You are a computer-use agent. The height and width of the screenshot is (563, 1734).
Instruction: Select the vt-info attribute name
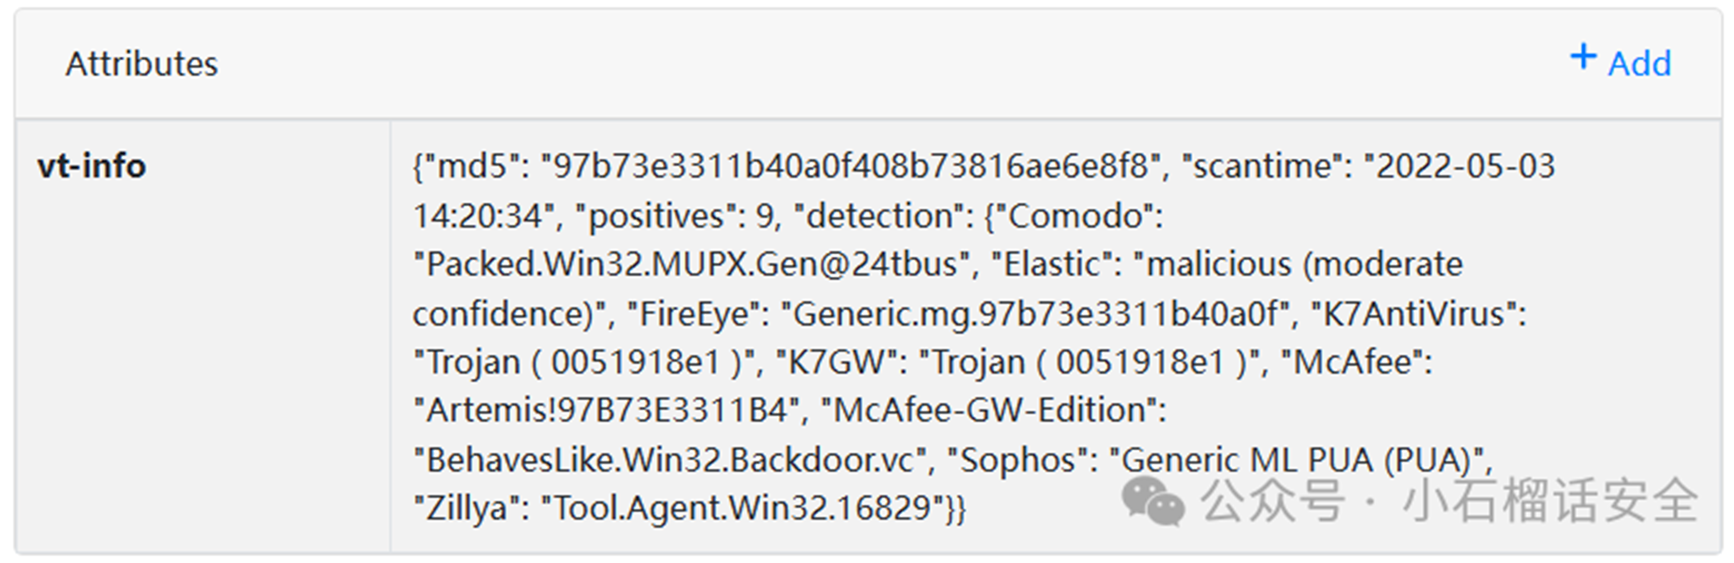91,166
